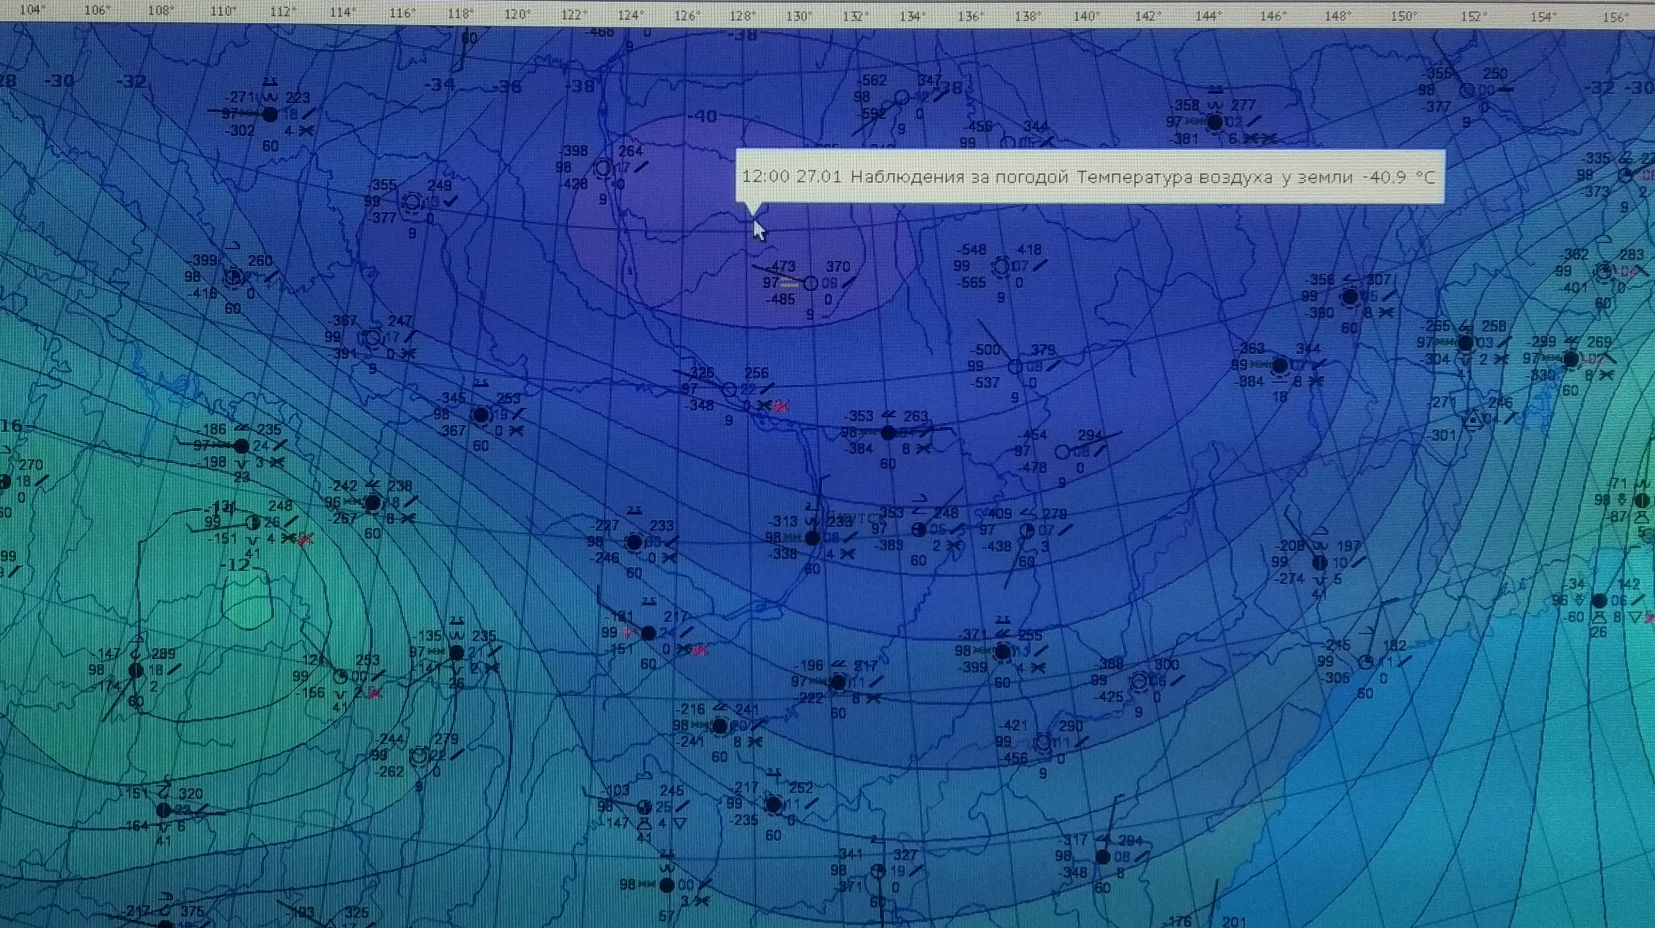The image size is (1655, 928).
Task: Click the 120° longitude mark on the ruler
Action: pos(517,14)
